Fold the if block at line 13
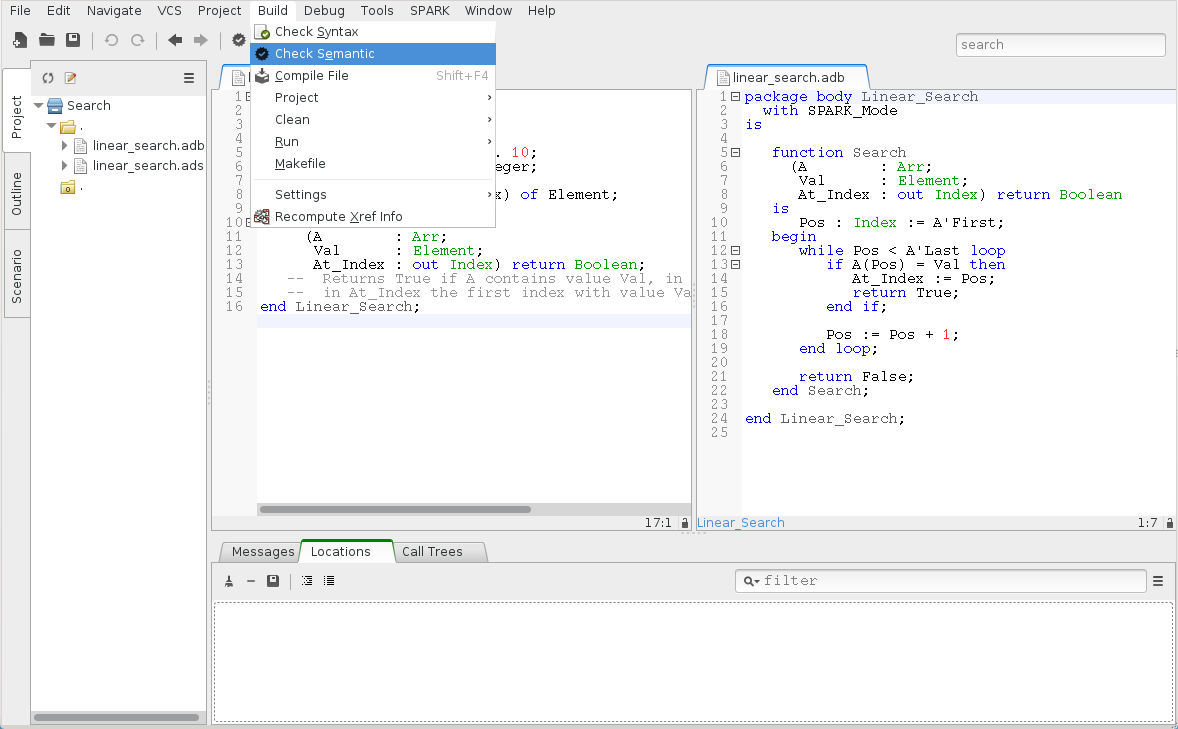This screenshot has height=729, width=1178. 735,265
